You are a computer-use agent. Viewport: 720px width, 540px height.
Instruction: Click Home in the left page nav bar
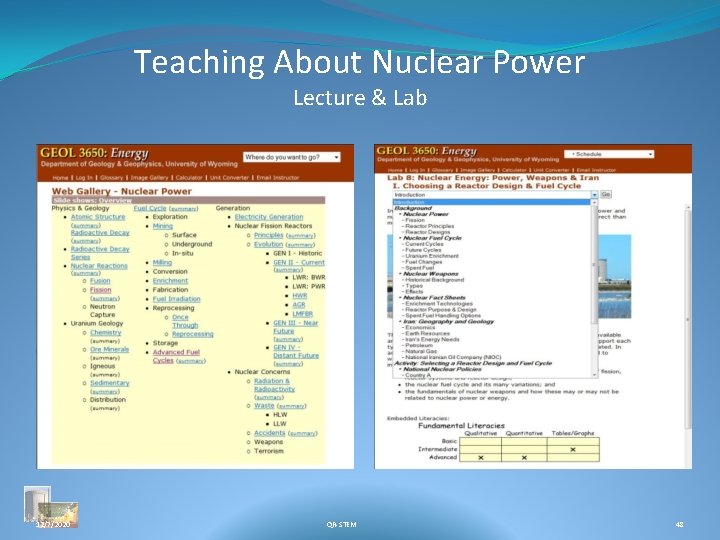60,178
